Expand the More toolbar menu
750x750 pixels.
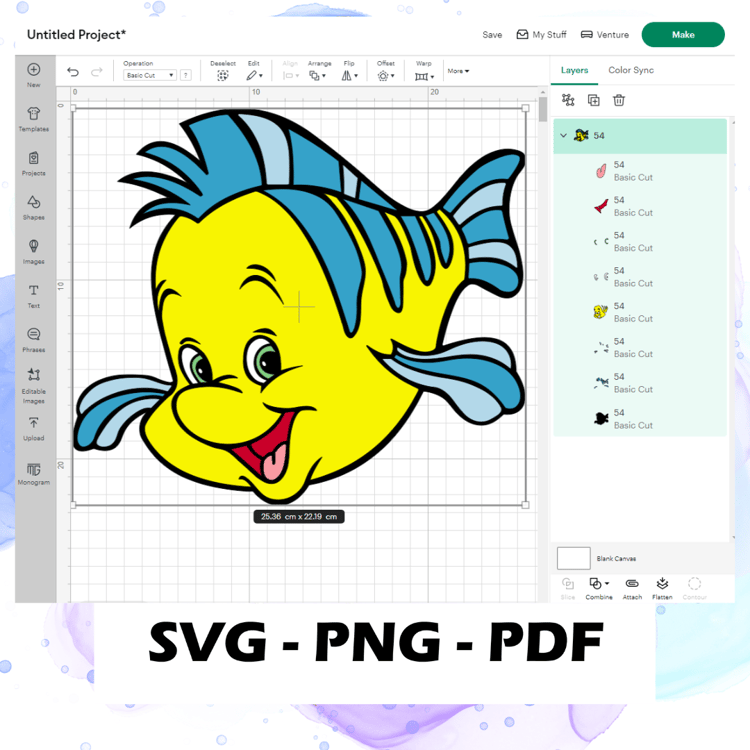458,71
